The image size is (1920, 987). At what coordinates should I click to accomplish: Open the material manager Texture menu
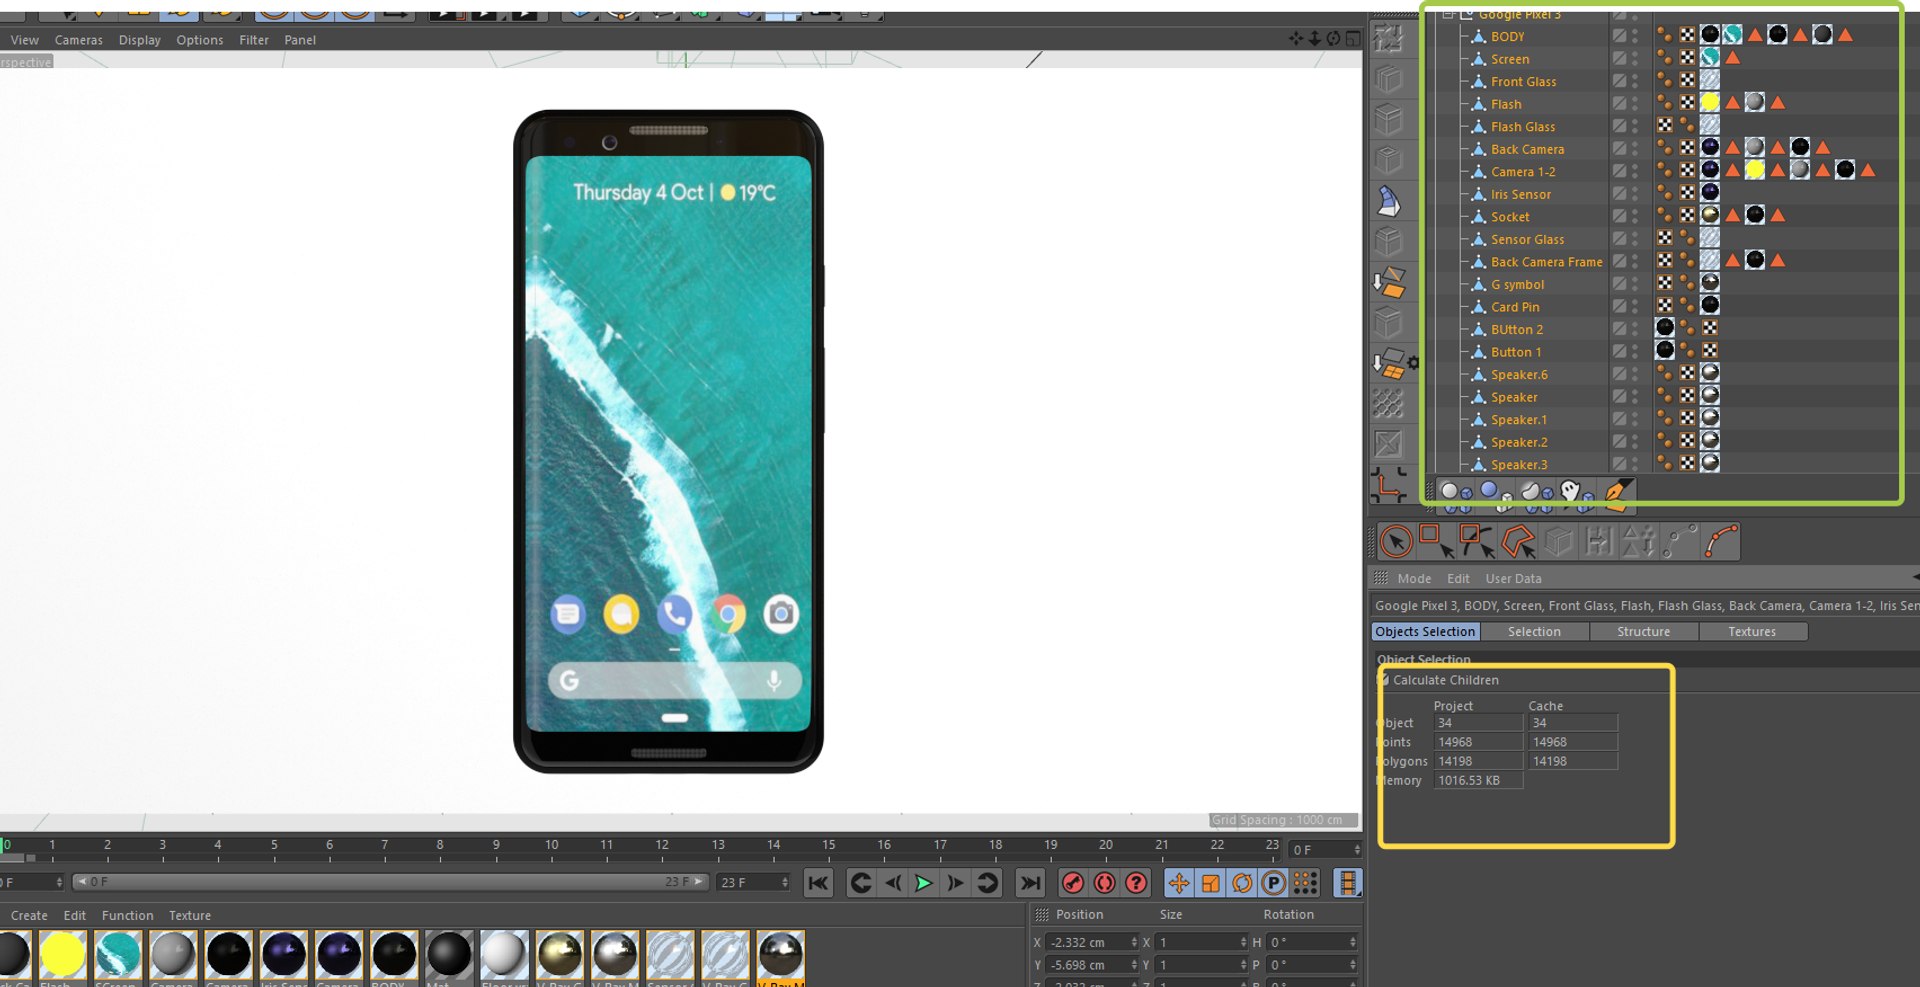coord(189,915)
